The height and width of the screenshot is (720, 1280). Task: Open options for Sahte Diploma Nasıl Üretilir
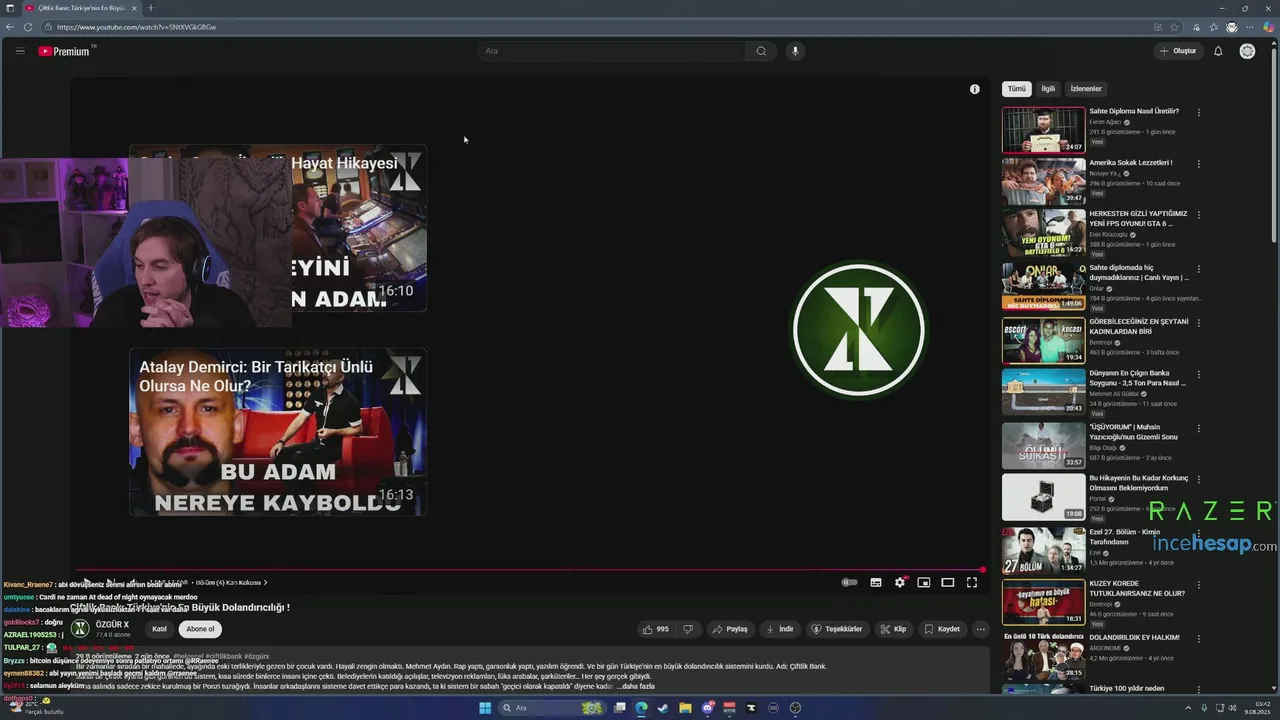point(1198,112)
